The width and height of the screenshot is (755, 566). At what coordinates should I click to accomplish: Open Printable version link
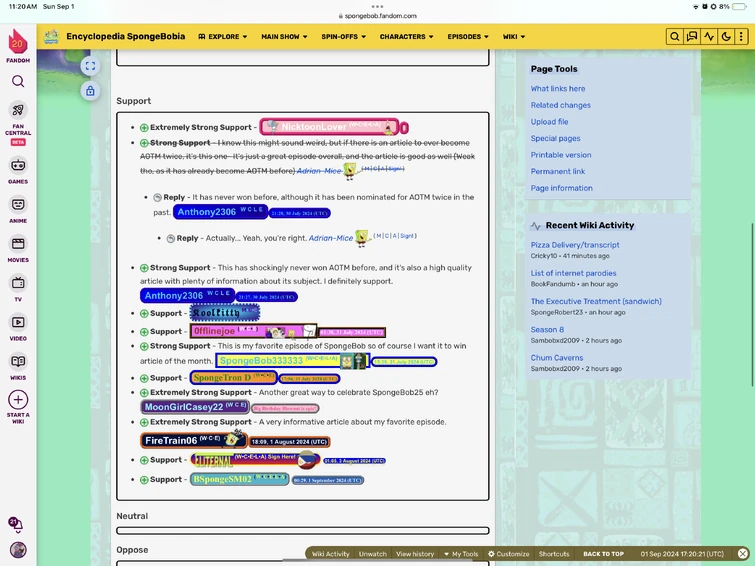561,155
